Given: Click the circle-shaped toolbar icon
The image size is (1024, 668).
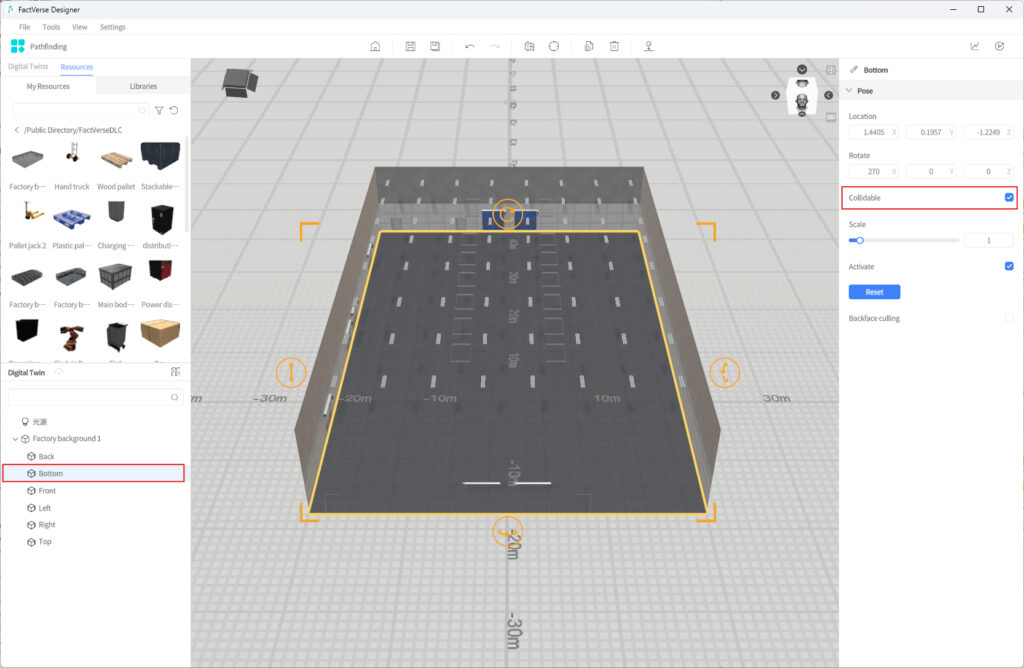Looking at the screenshot, I should [x=554, y=46].
